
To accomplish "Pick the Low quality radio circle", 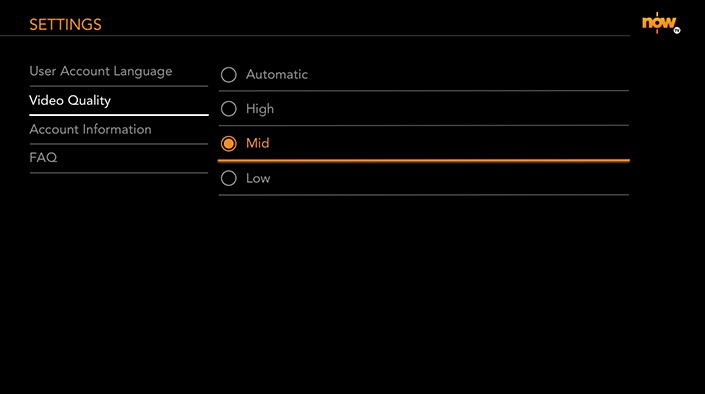I will (228, 178).
